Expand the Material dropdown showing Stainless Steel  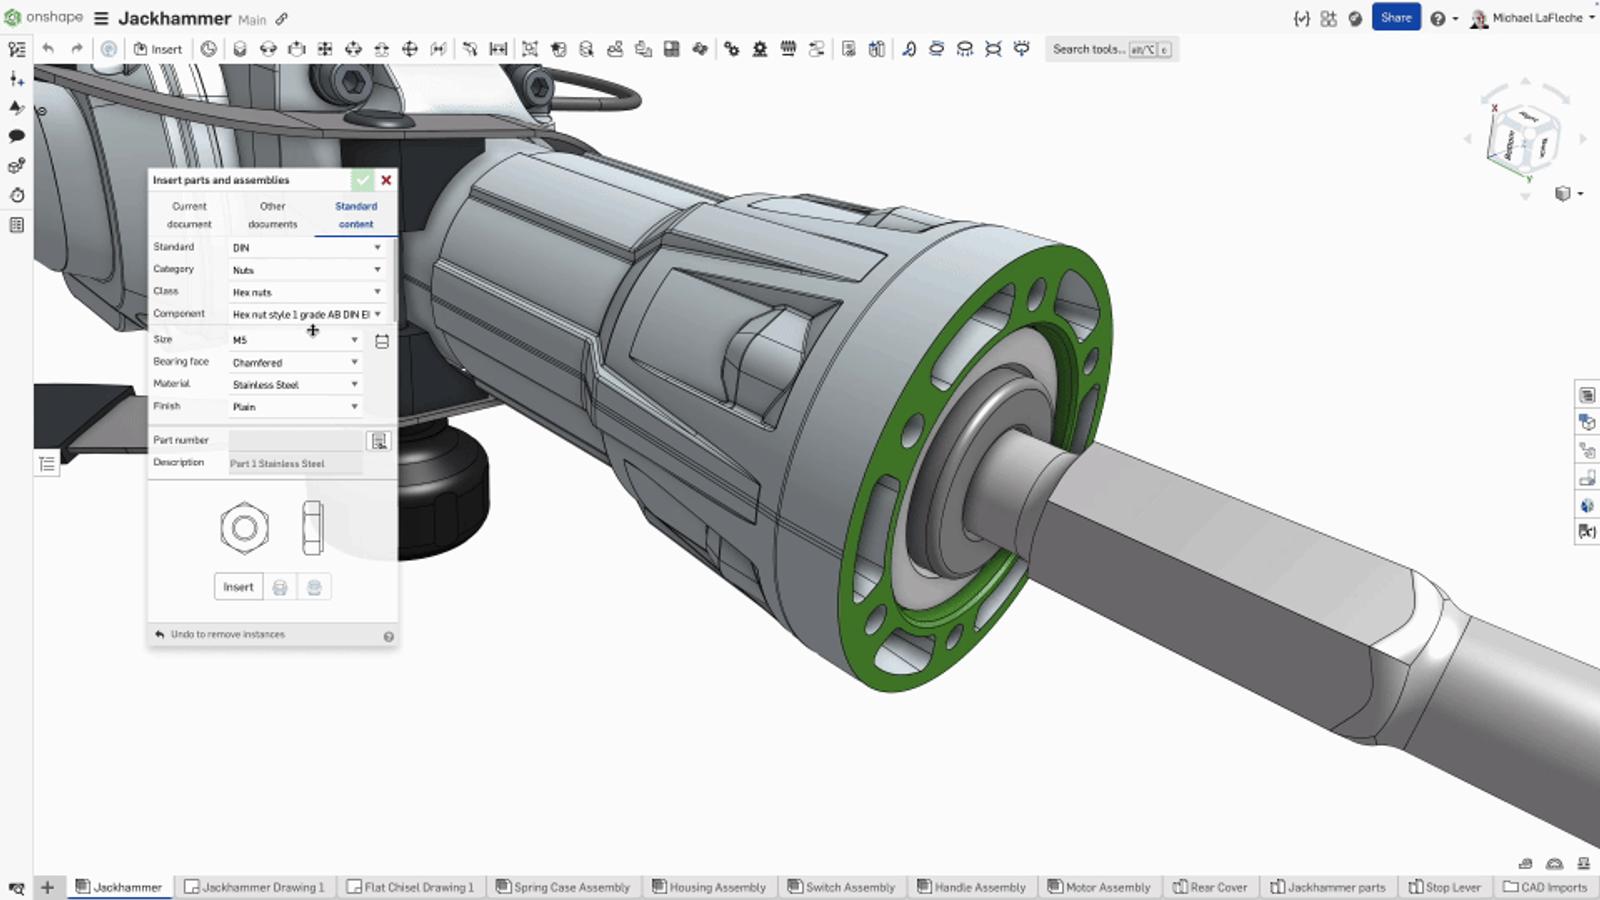pyautogui.click(x=295, y=385)
